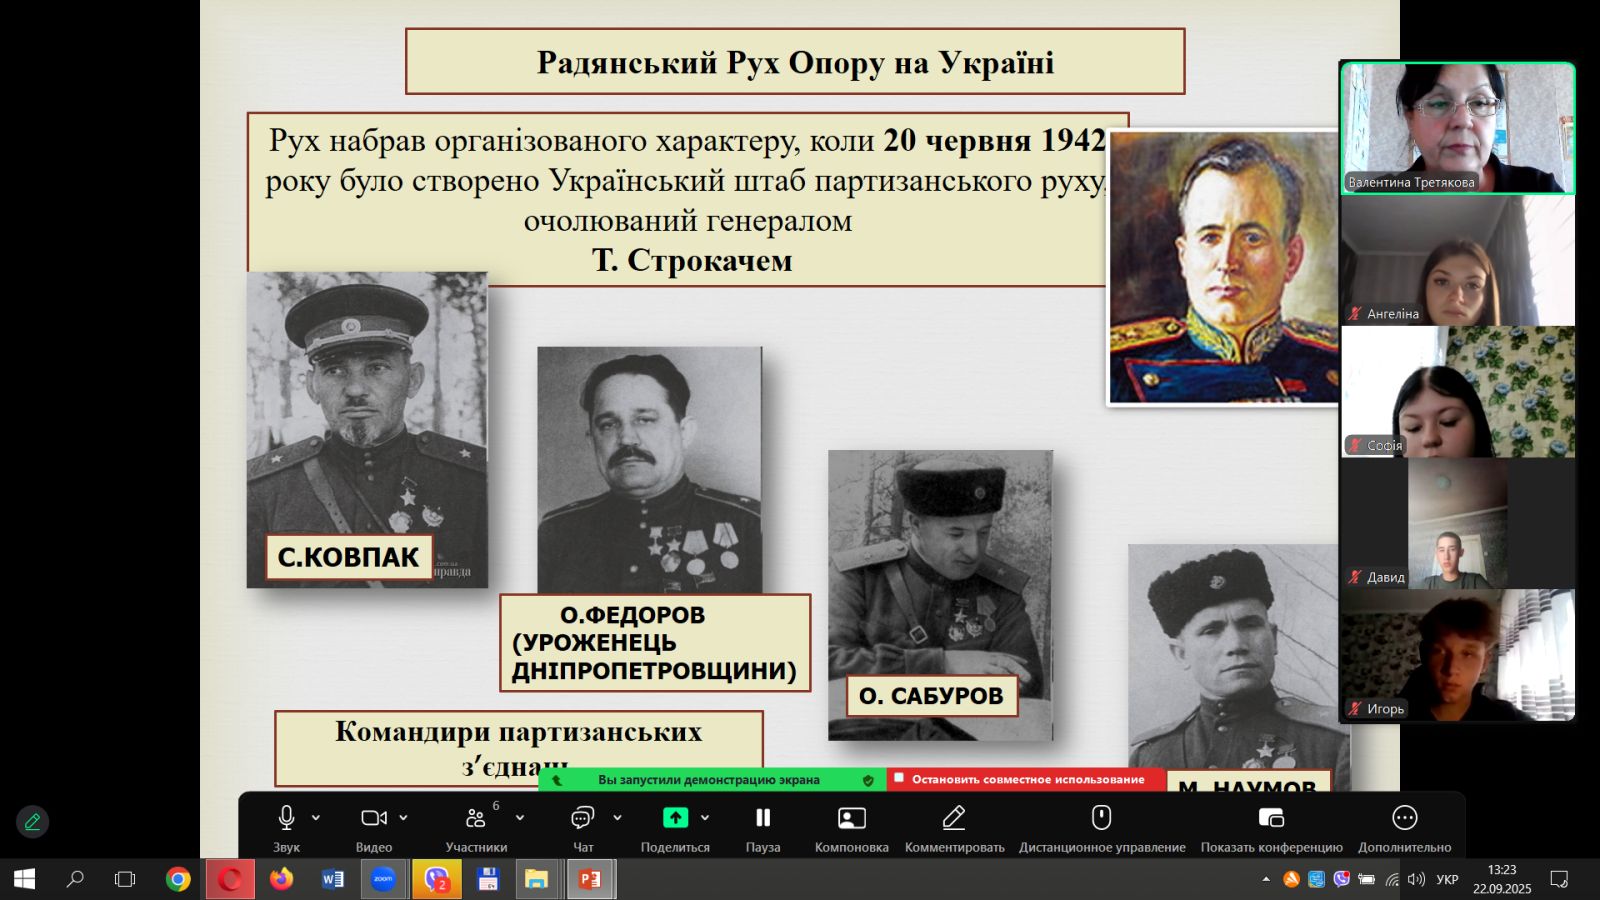
Task: Click the green Поделиться share icon
Action: 675,818
